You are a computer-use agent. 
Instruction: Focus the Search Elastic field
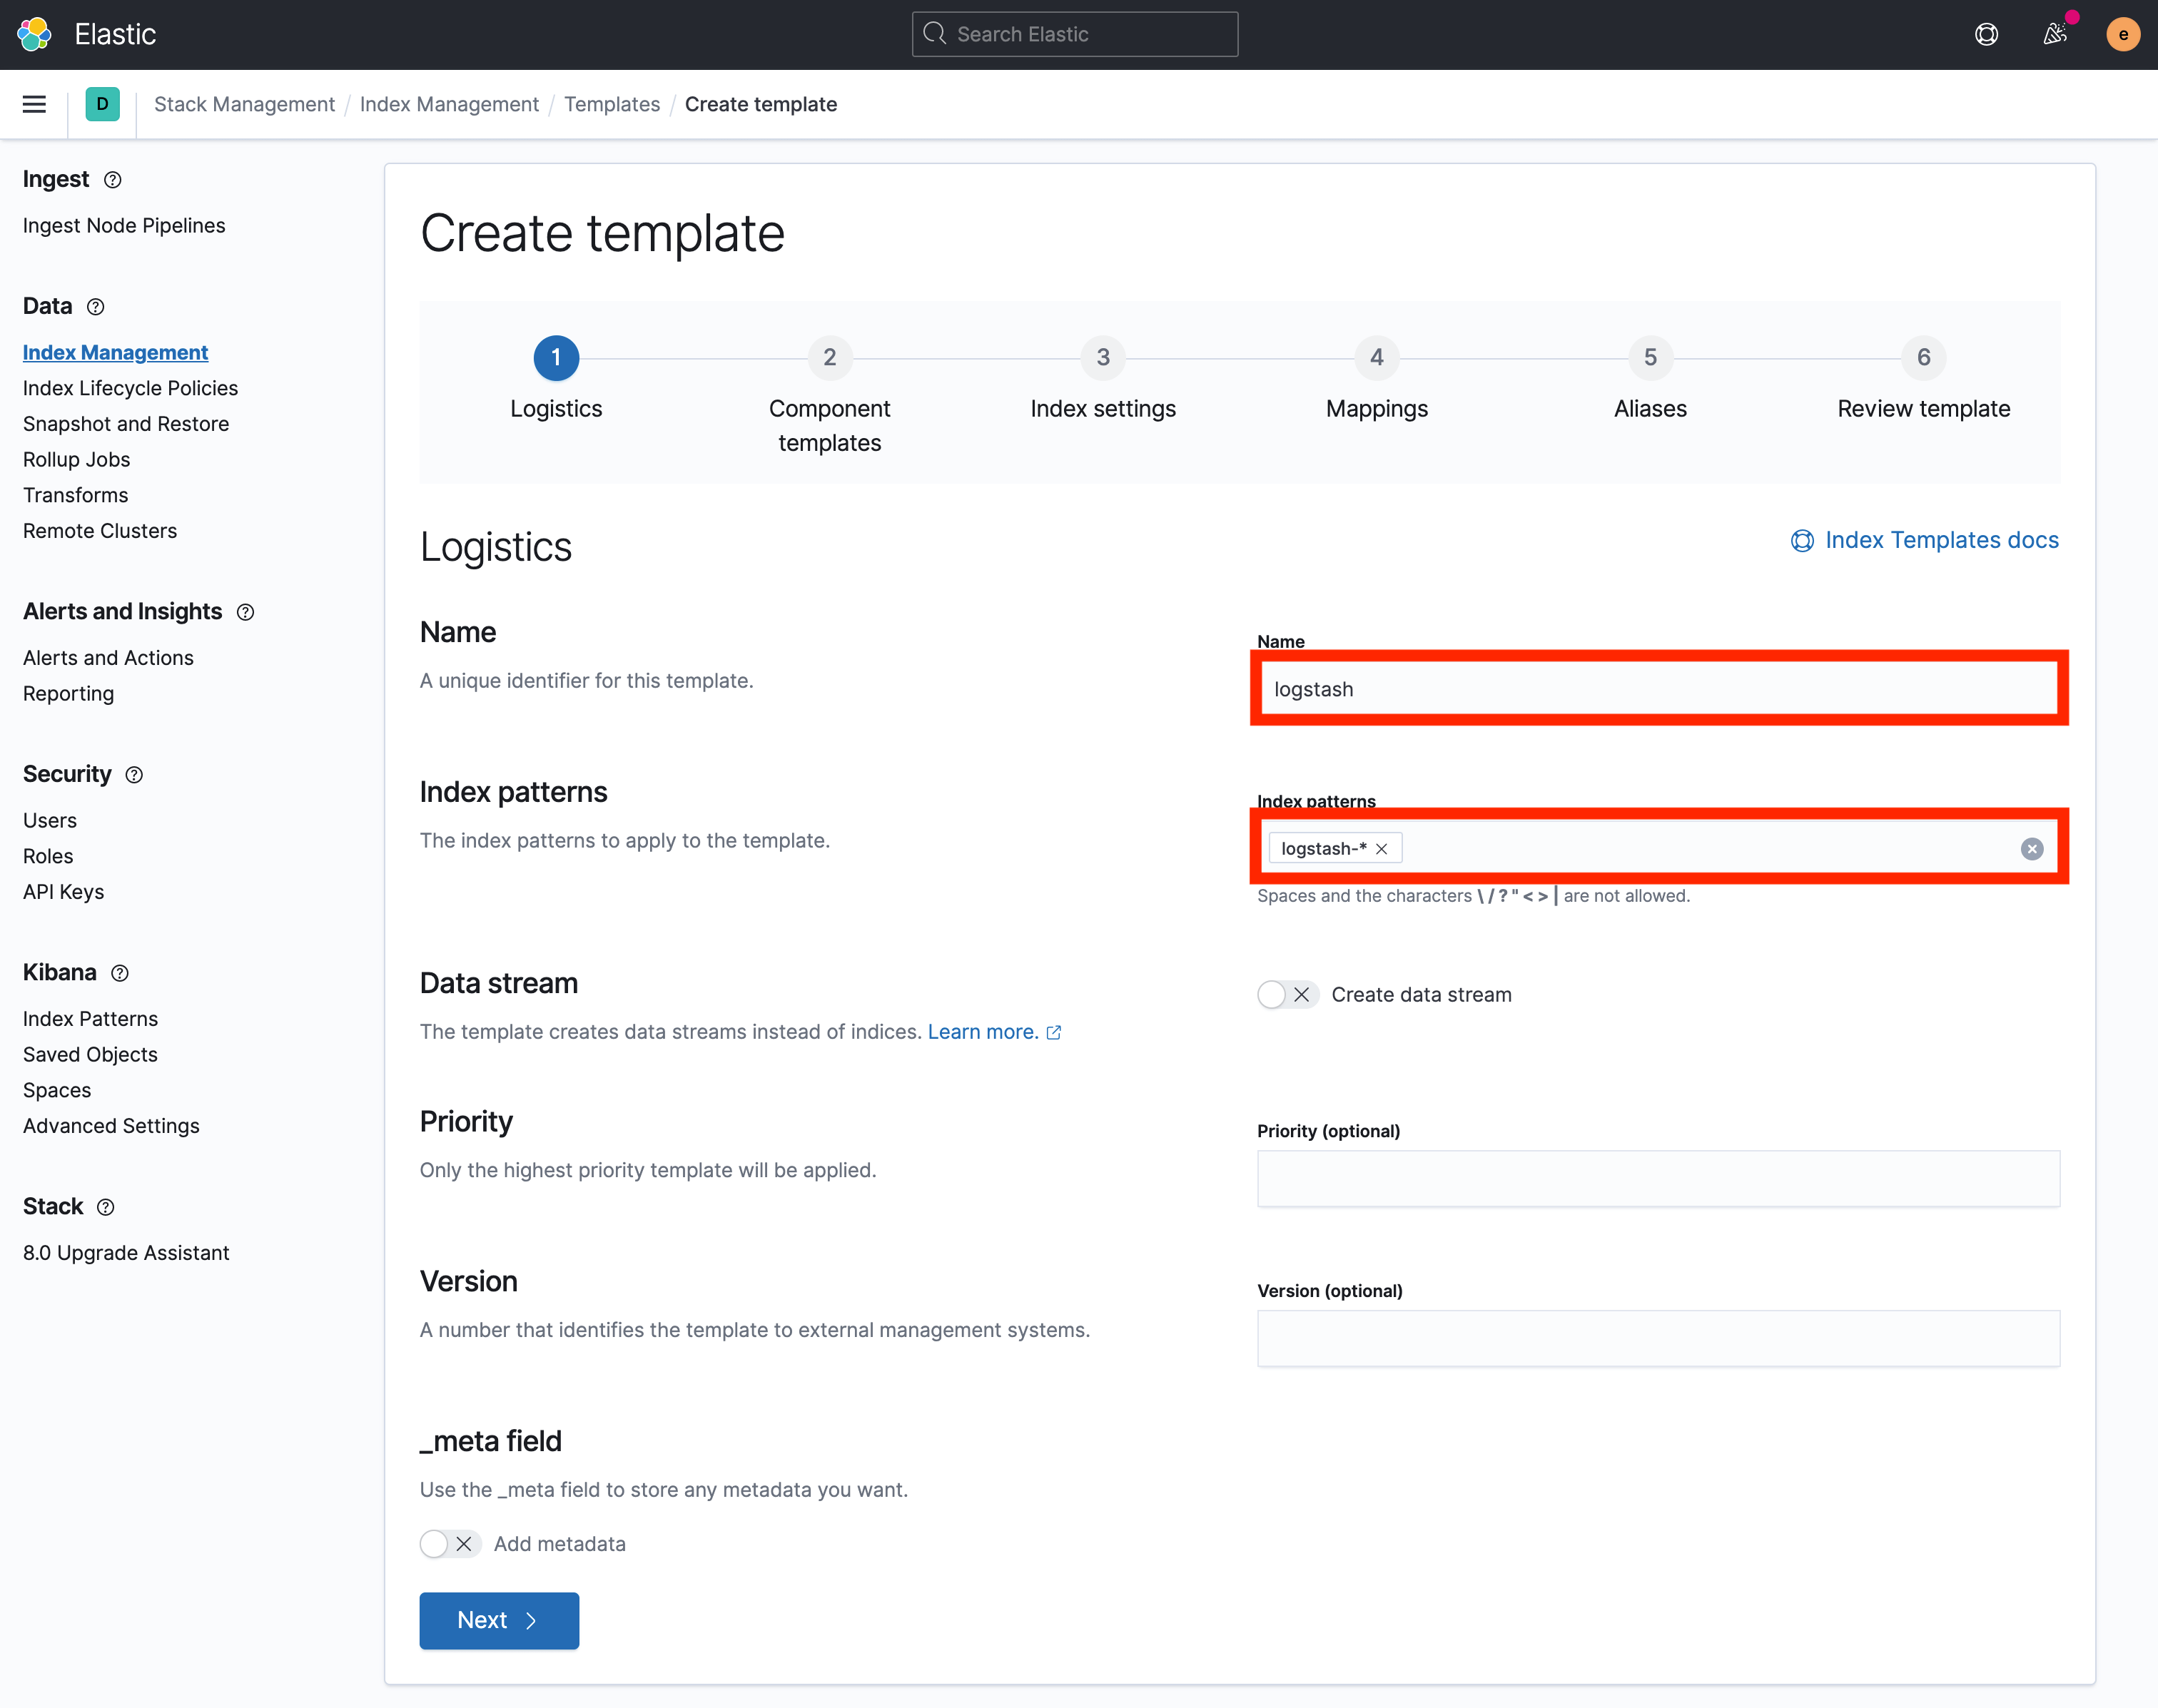(1075, 34)
